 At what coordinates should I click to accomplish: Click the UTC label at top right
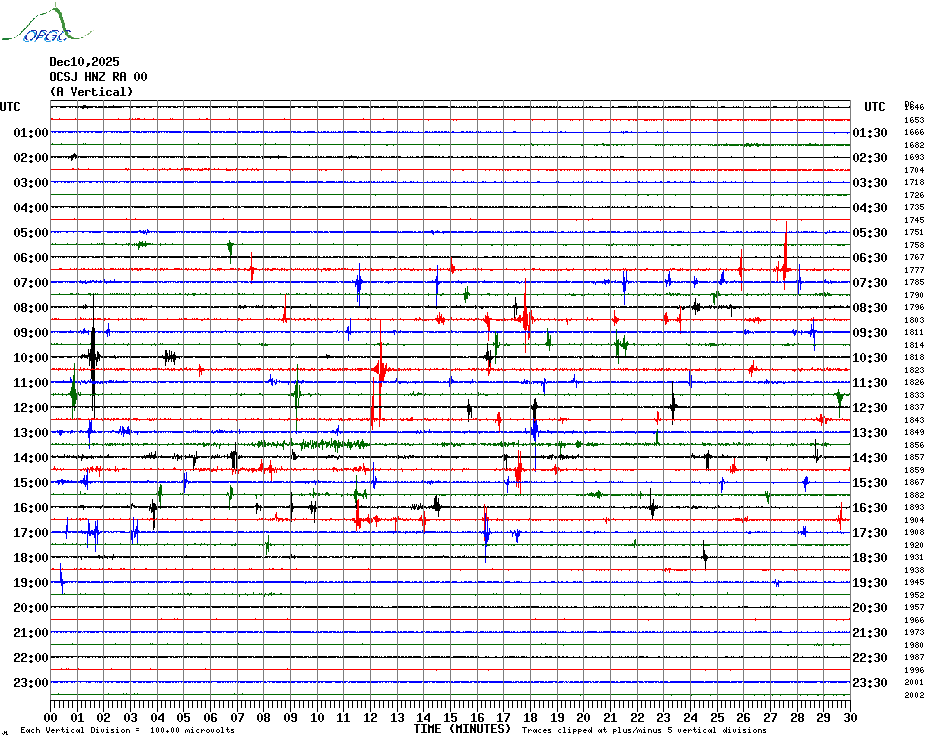coord(875,107)
